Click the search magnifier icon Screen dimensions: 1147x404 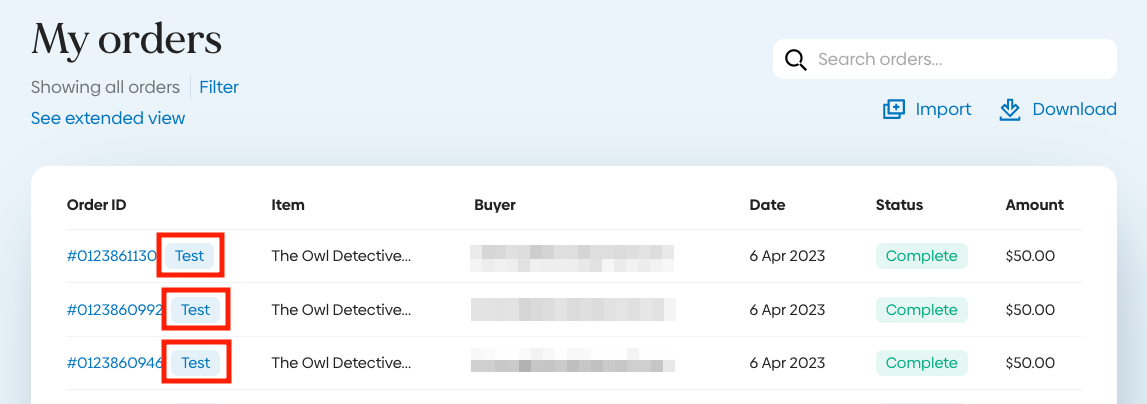pos(796,59)
